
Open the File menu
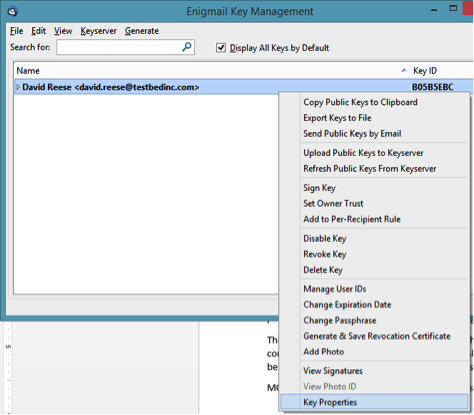(x=17, y=31)
